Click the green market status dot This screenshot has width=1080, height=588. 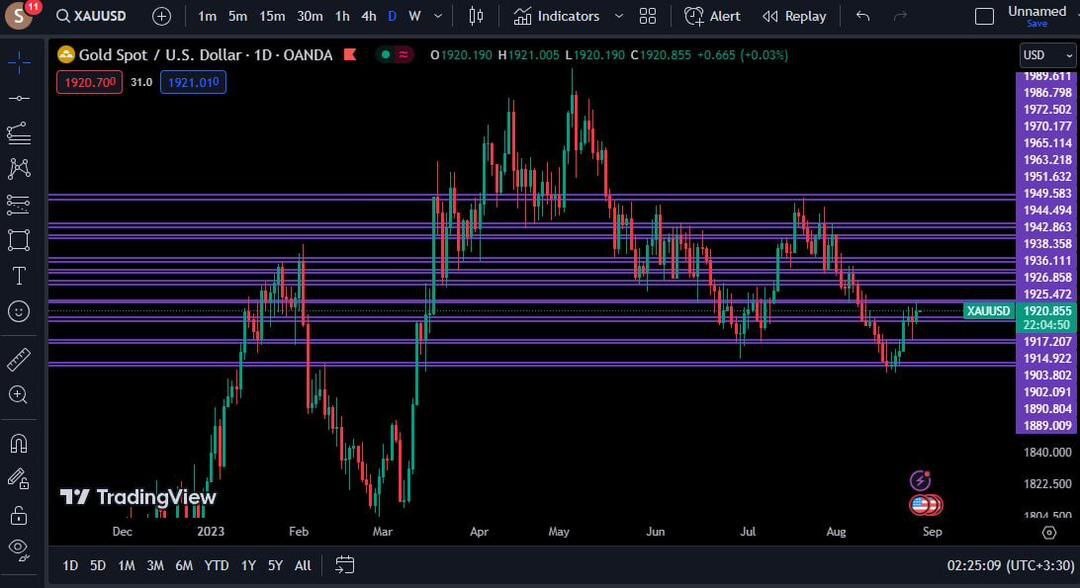point(386,54)
